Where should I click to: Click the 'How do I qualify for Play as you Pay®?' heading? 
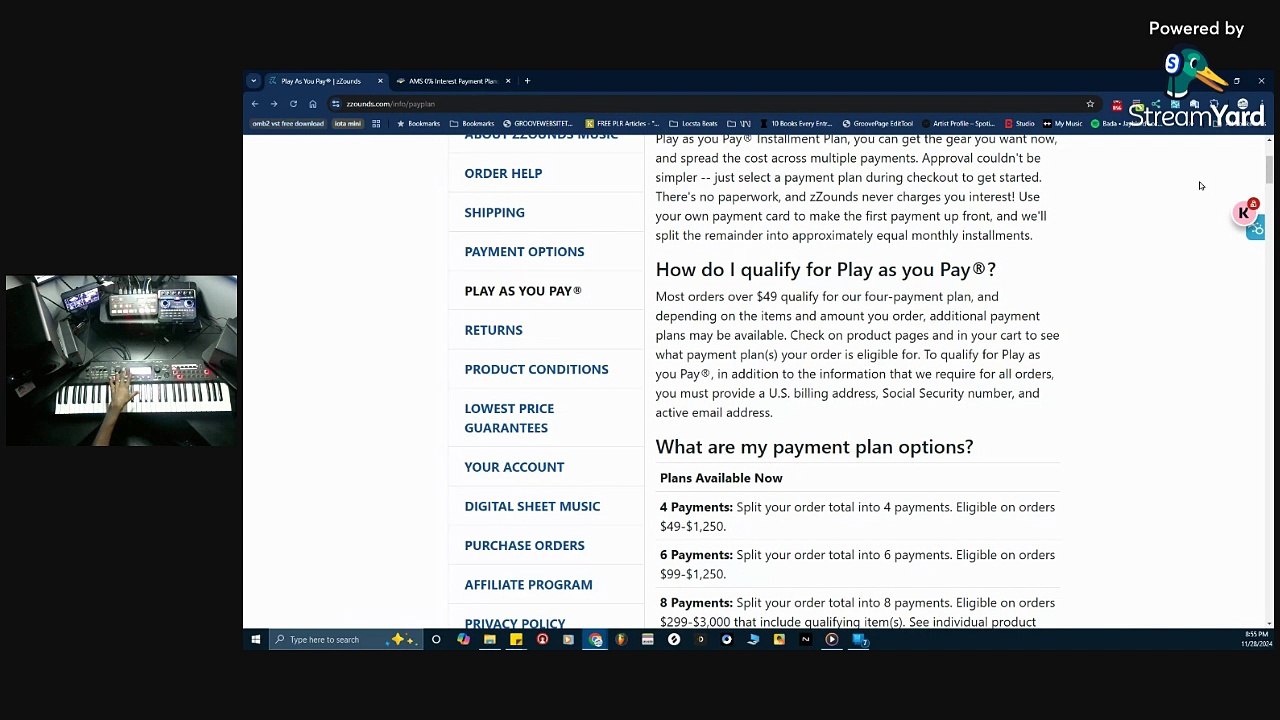tap(826, 270)
